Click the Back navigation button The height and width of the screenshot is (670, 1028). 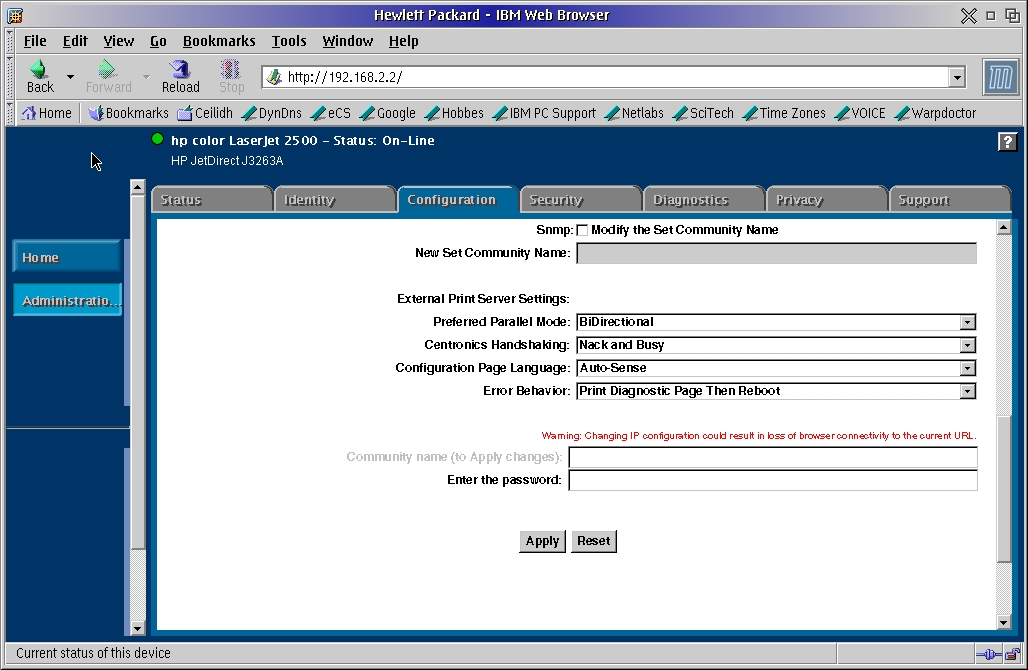[x=40, y=77]
